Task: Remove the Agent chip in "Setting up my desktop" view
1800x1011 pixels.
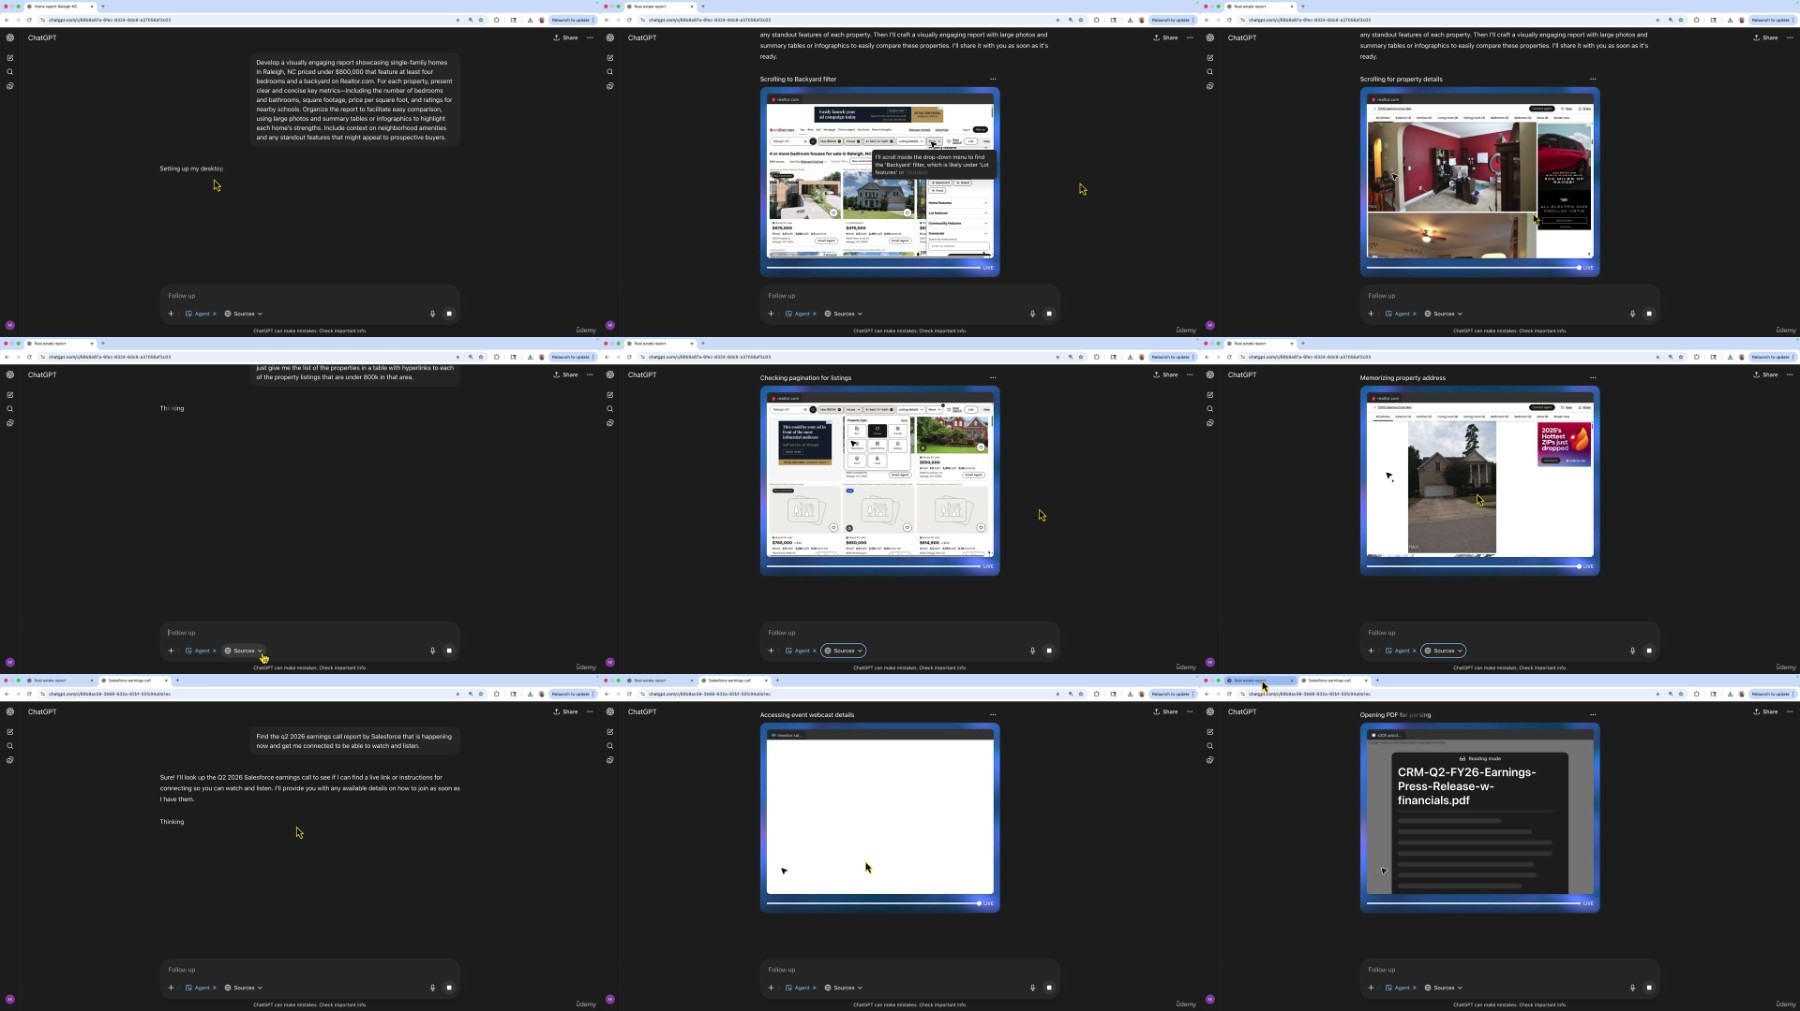Action: pos(214,314)
